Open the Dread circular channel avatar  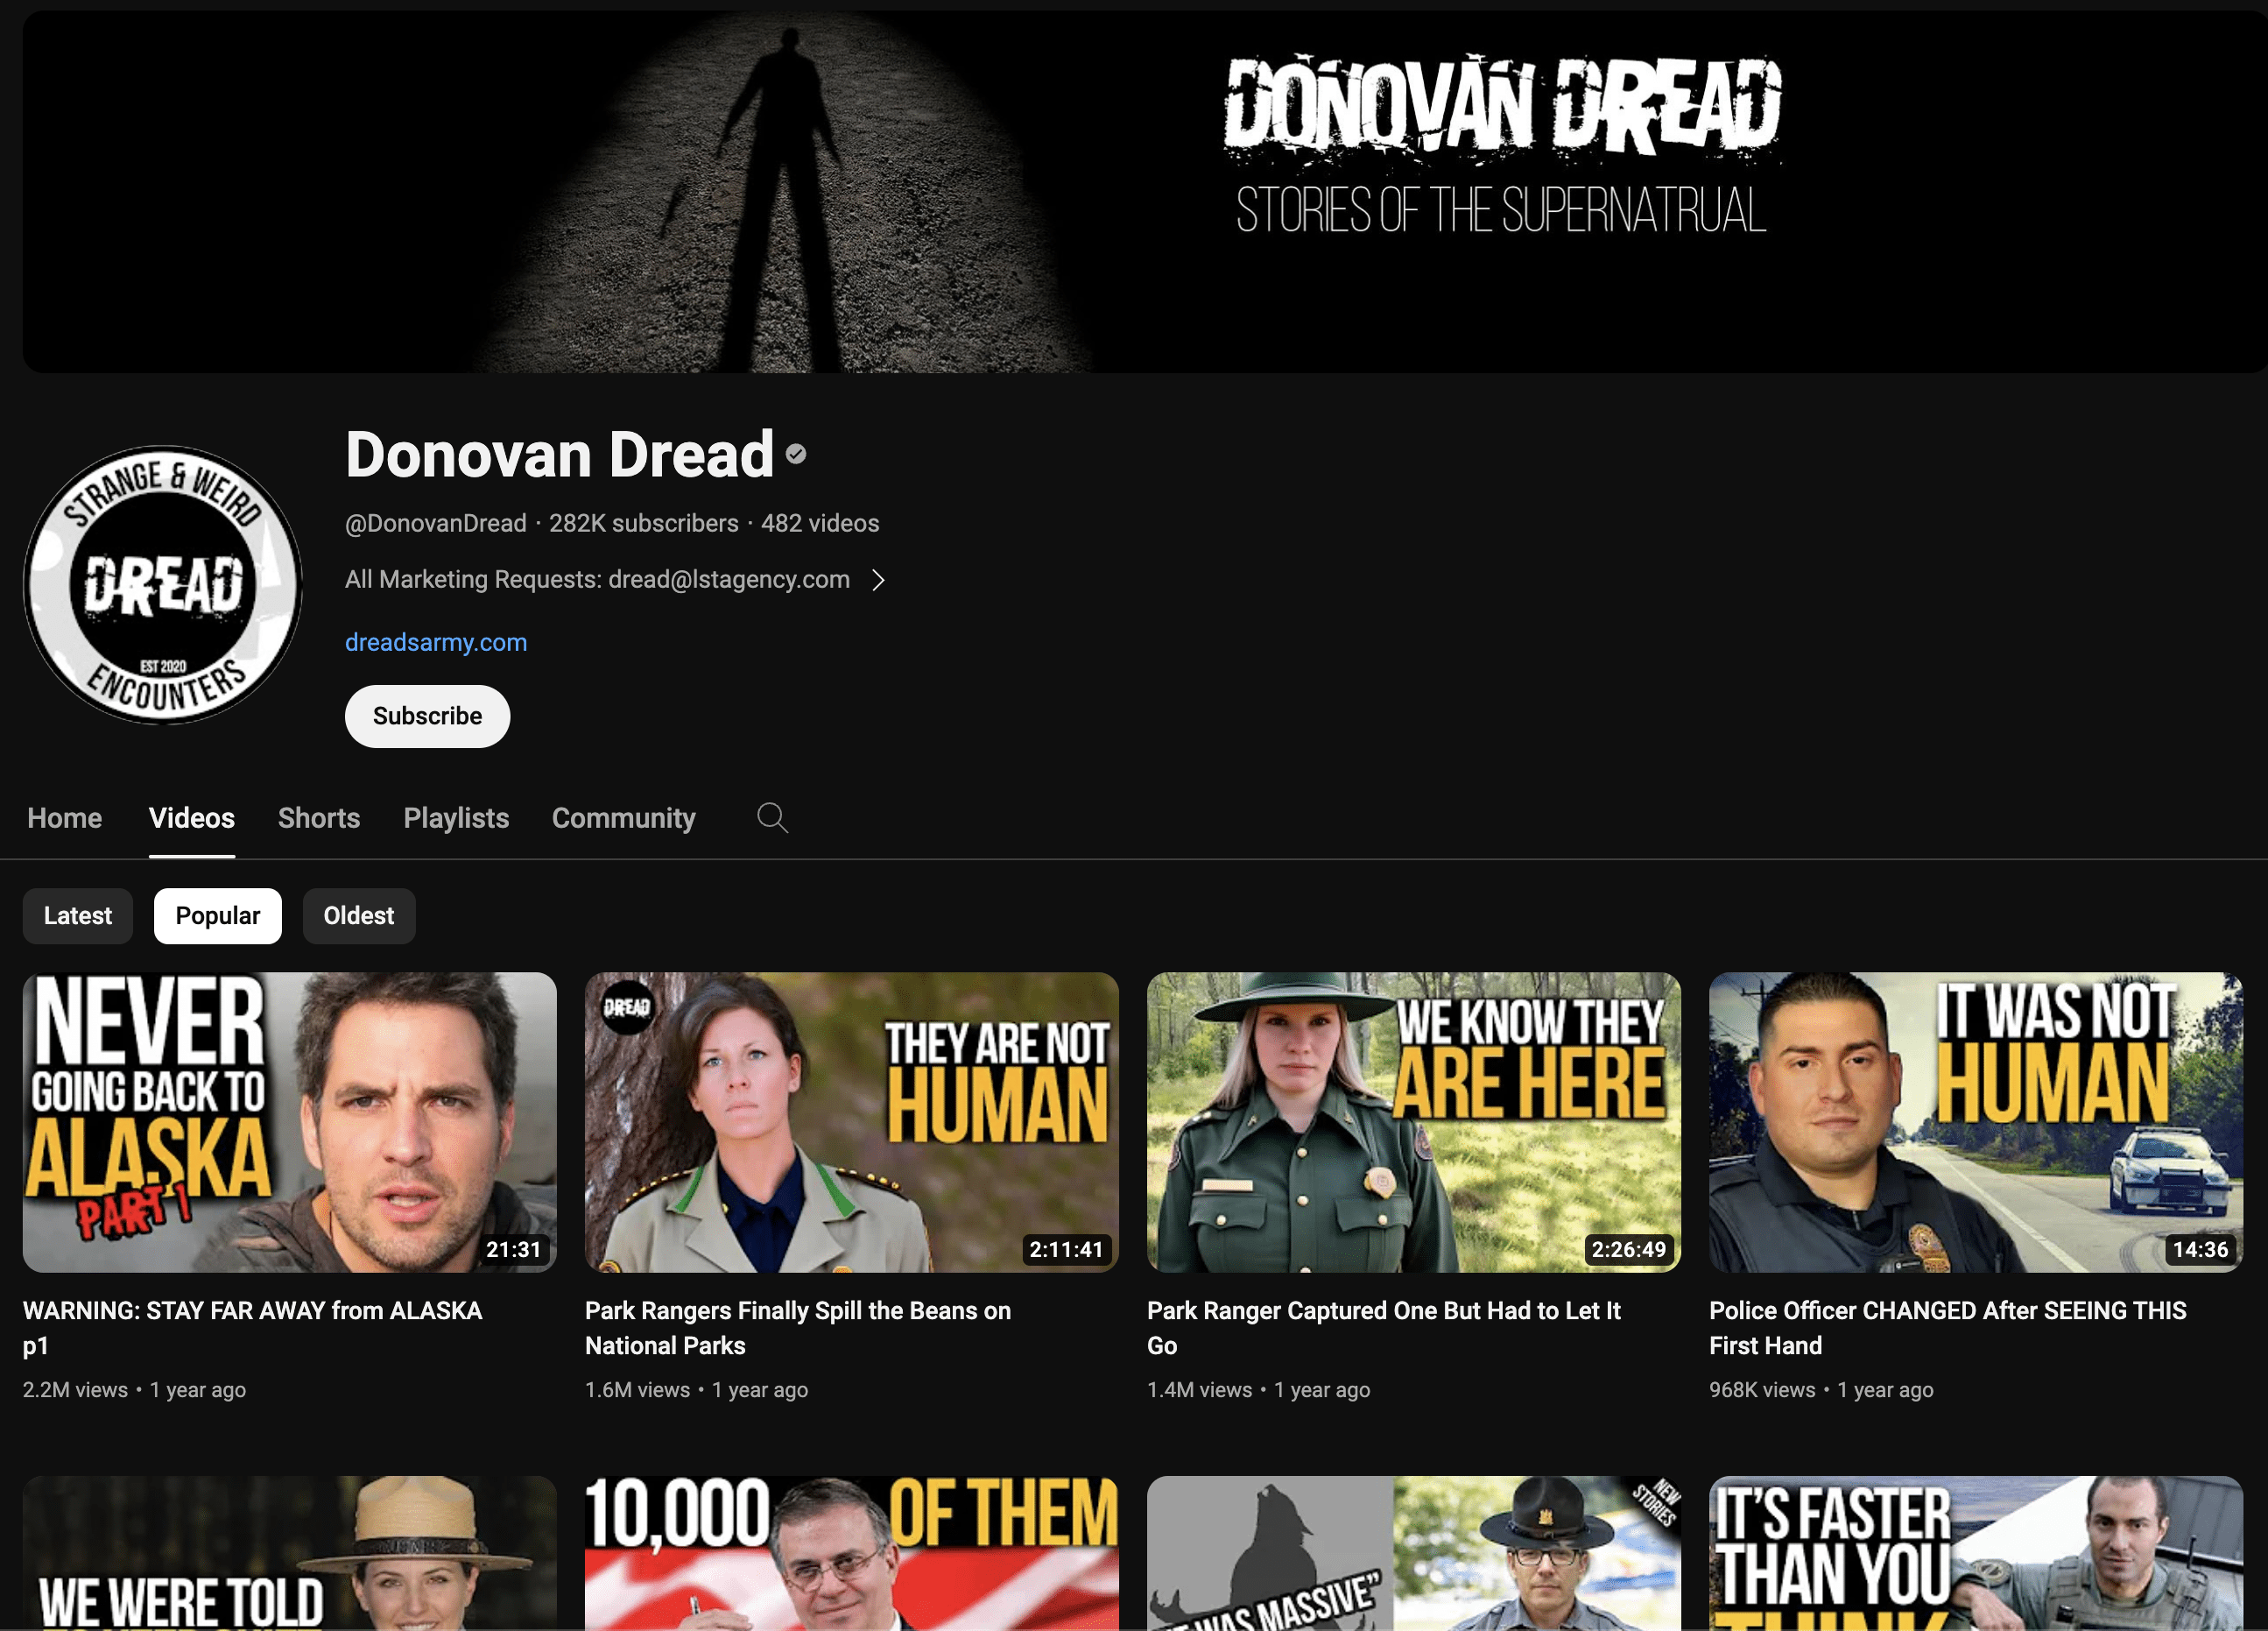tap(163, 586)
